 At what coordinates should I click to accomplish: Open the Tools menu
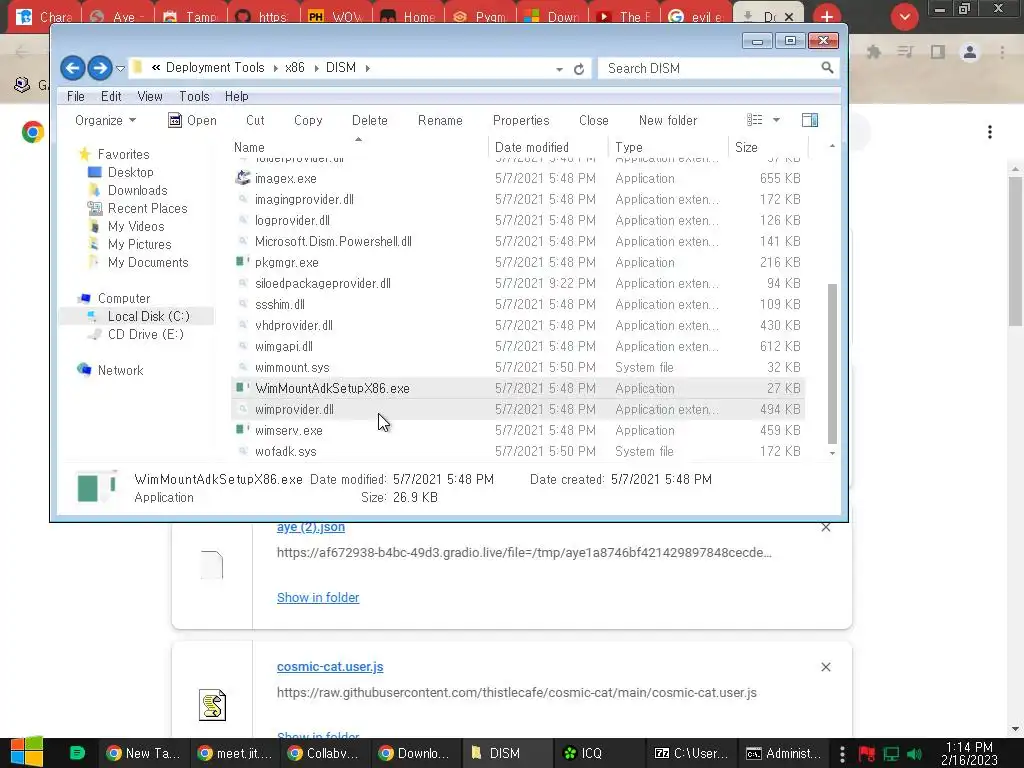coord(195,96)
